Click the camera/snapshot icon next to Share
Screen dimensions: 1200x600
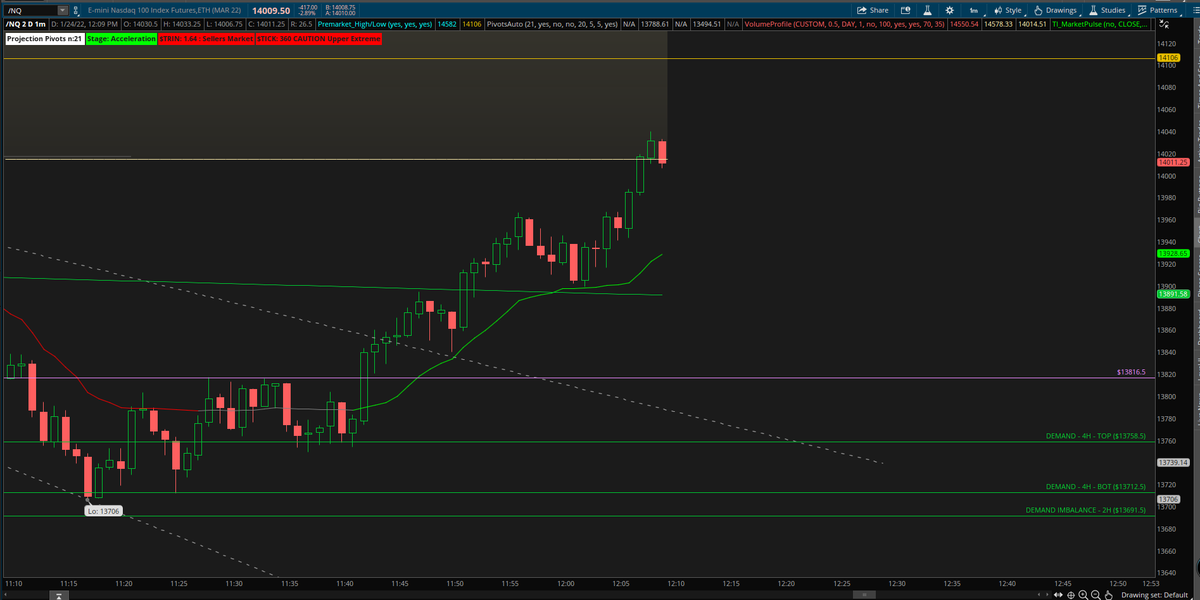point(905,10)
